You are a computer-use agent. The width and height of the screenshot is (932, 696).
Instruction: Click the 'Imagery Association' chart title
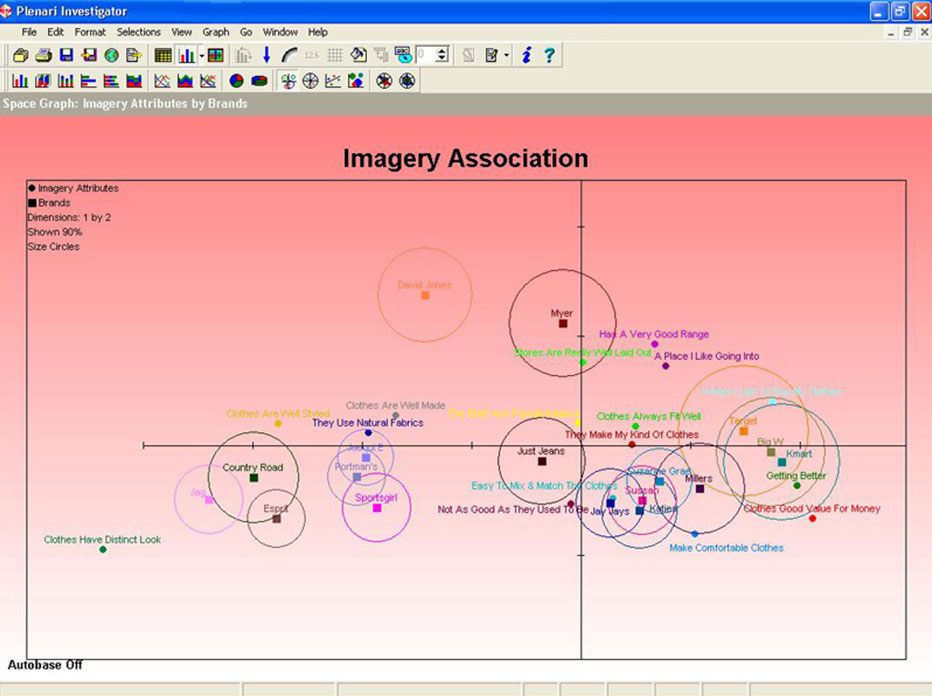tap(465, 158)
